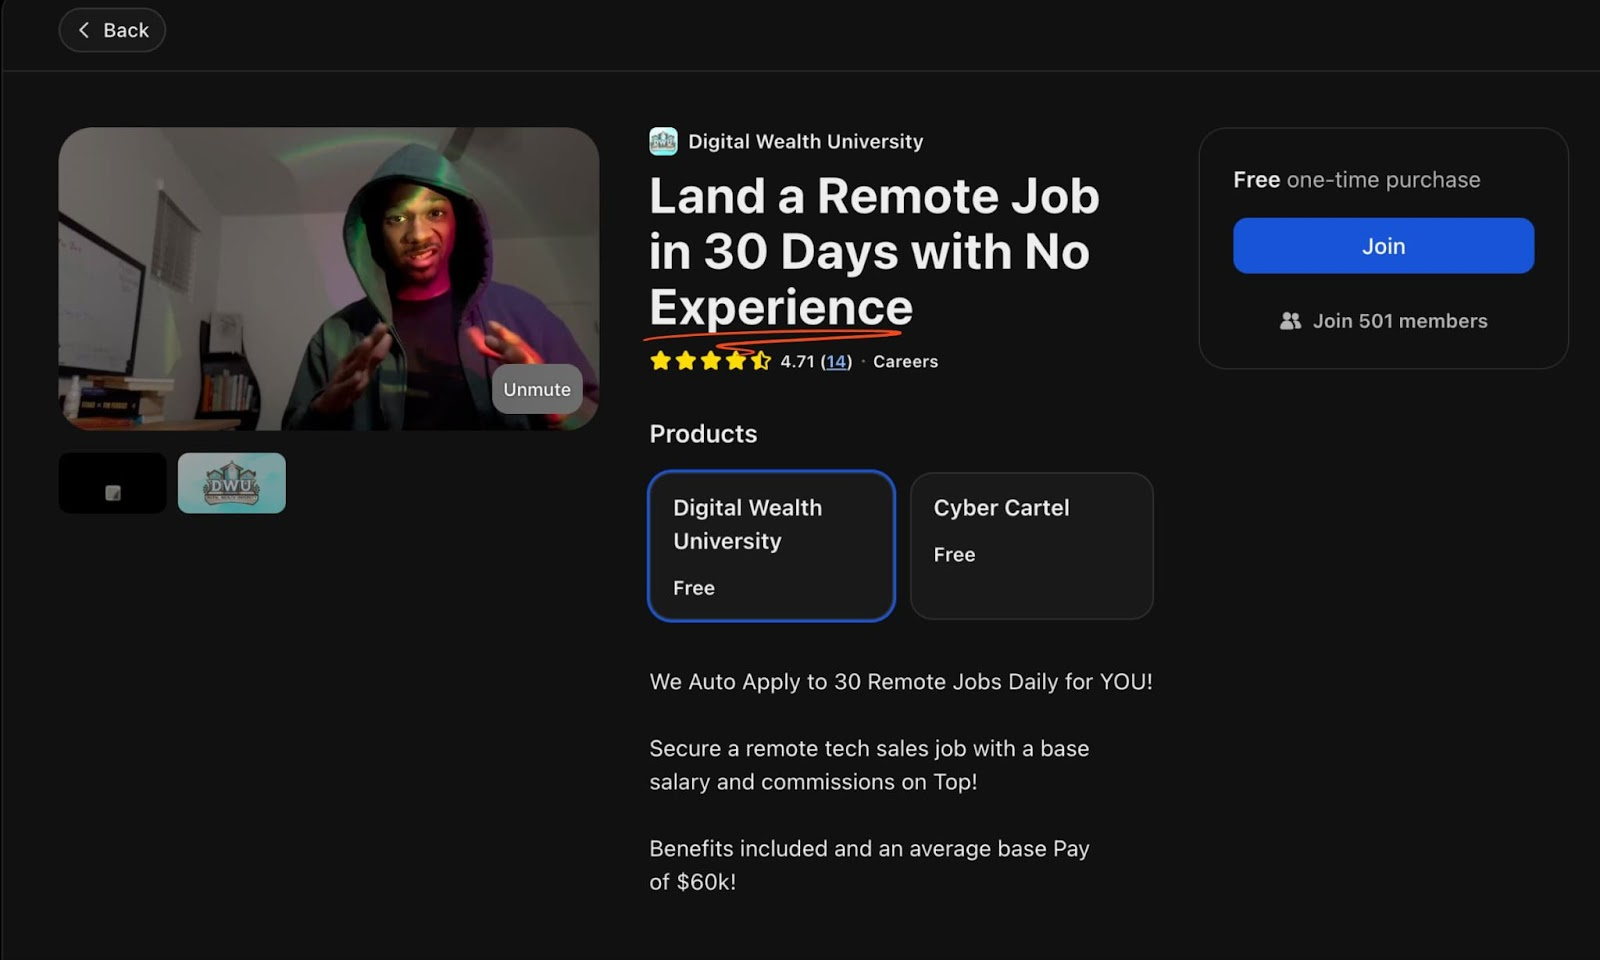
Task: Click the star rating icons
Action: click(x=711, y=361)
